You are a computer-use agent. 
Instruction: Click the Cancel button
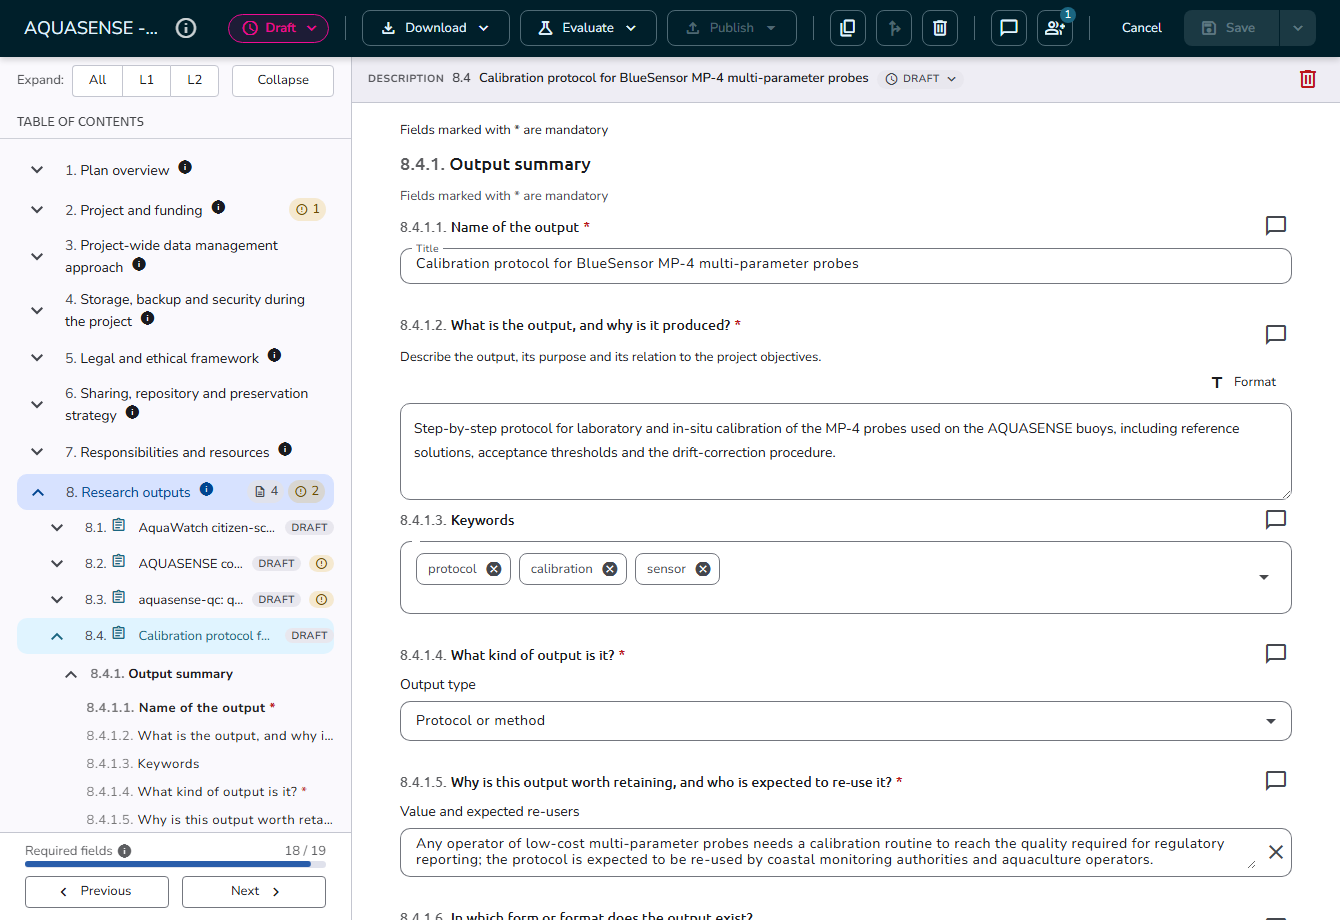point(1142,28)
